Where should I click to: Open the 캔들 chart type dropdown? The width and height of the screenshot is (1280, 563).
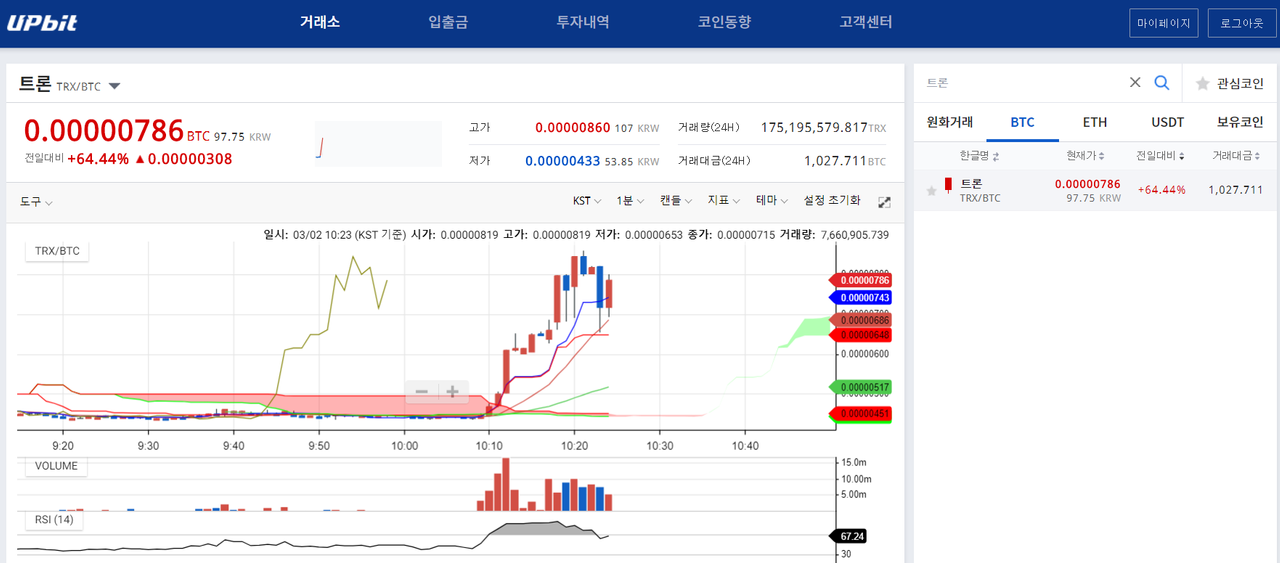(676, 201)
